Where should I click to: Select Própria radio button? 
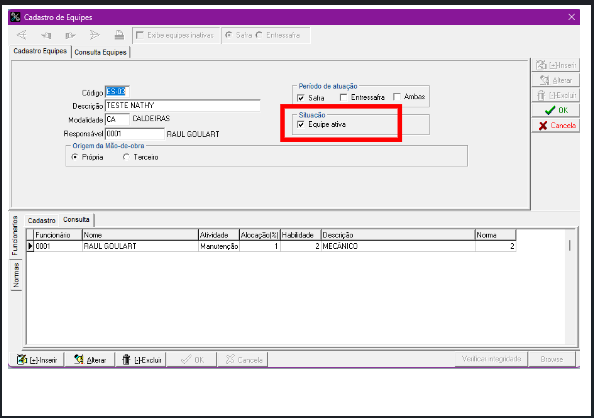(75, 157)
